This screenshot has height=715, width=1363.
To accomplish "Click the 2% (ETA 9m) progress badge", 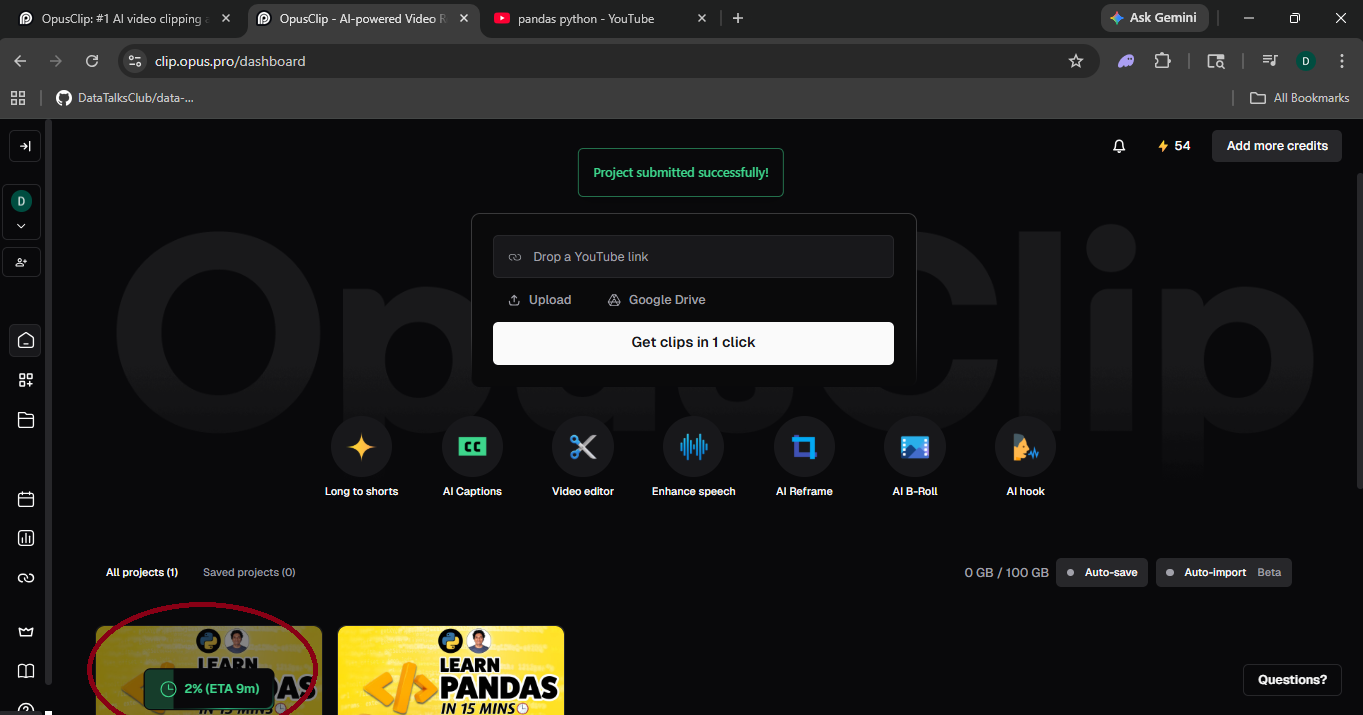I will (x=209, y=689).
